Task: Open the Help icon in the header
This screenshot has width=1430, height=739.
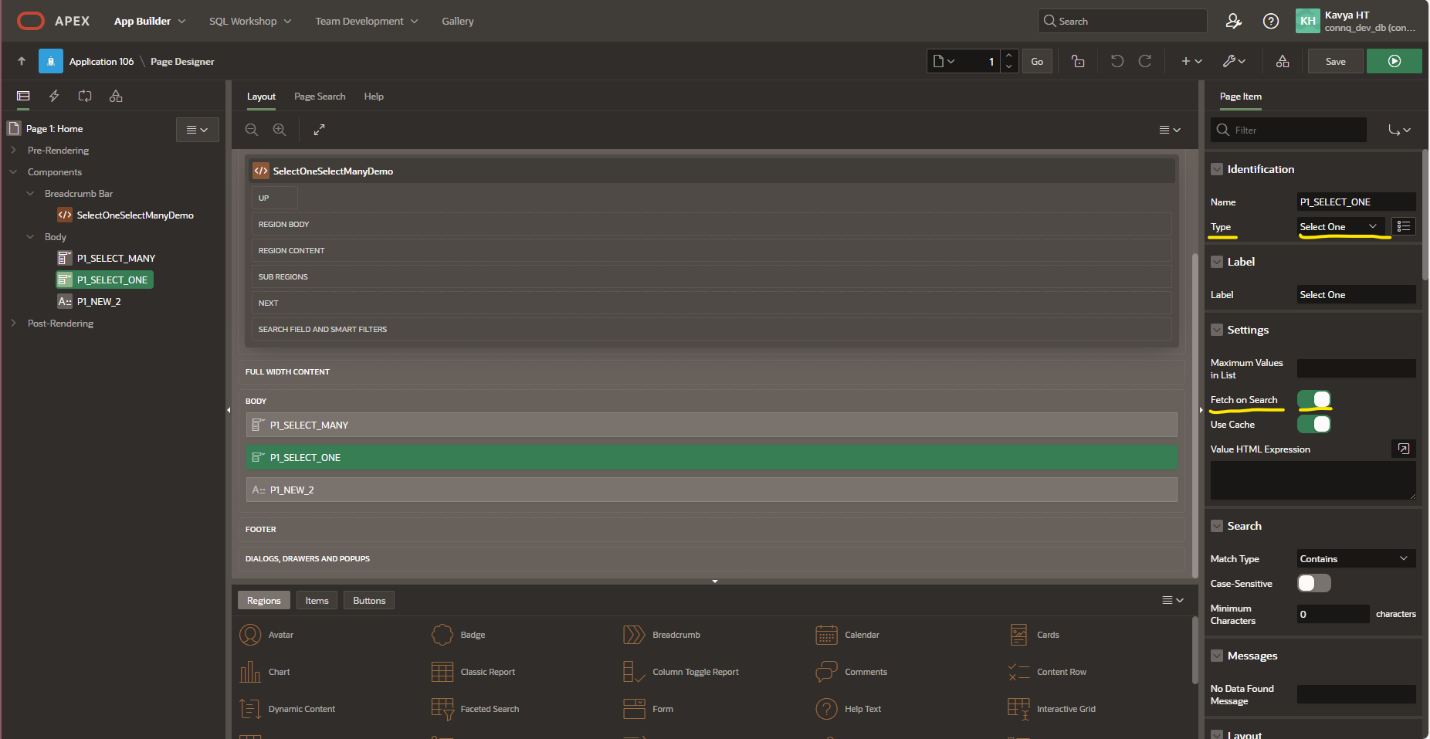Action: coord(1270,21)
